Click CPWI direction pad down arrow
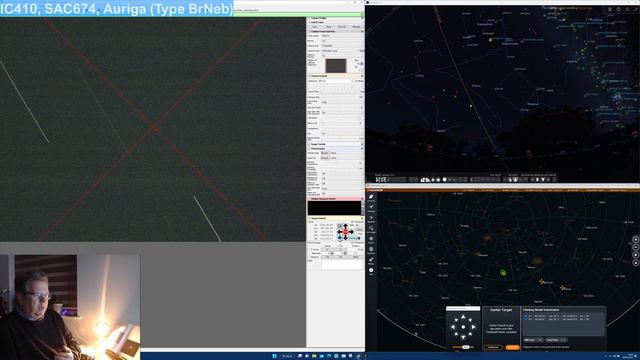This screenshot has height=360, width=640. [463, 337]
